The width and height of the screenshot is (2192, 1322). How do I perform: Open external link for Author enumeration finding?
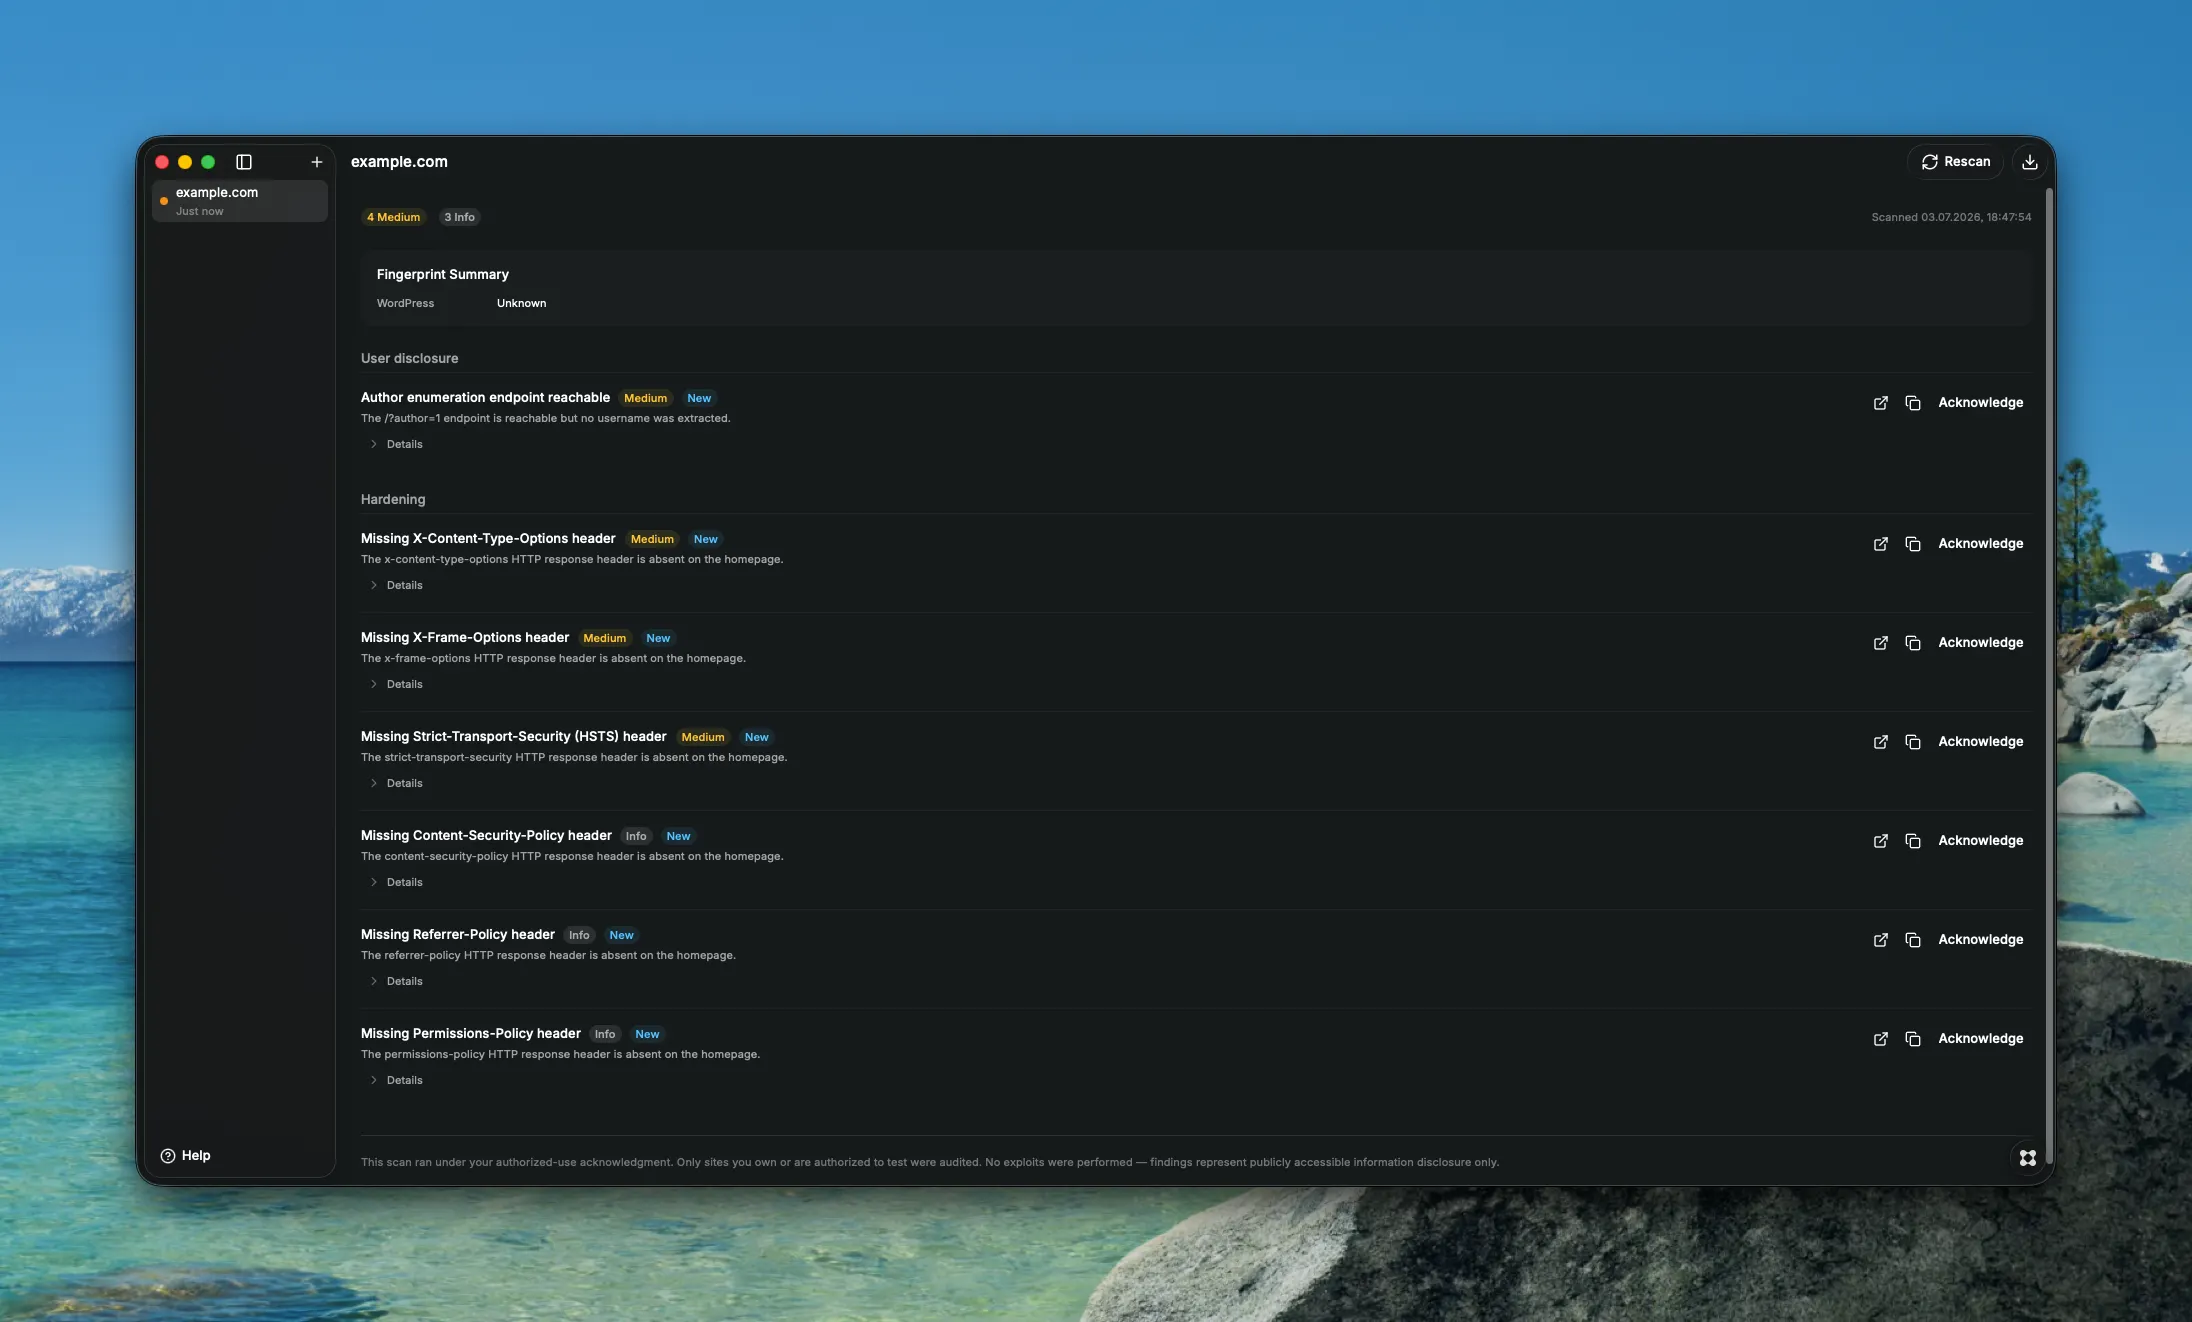(x=1881, y=403)
